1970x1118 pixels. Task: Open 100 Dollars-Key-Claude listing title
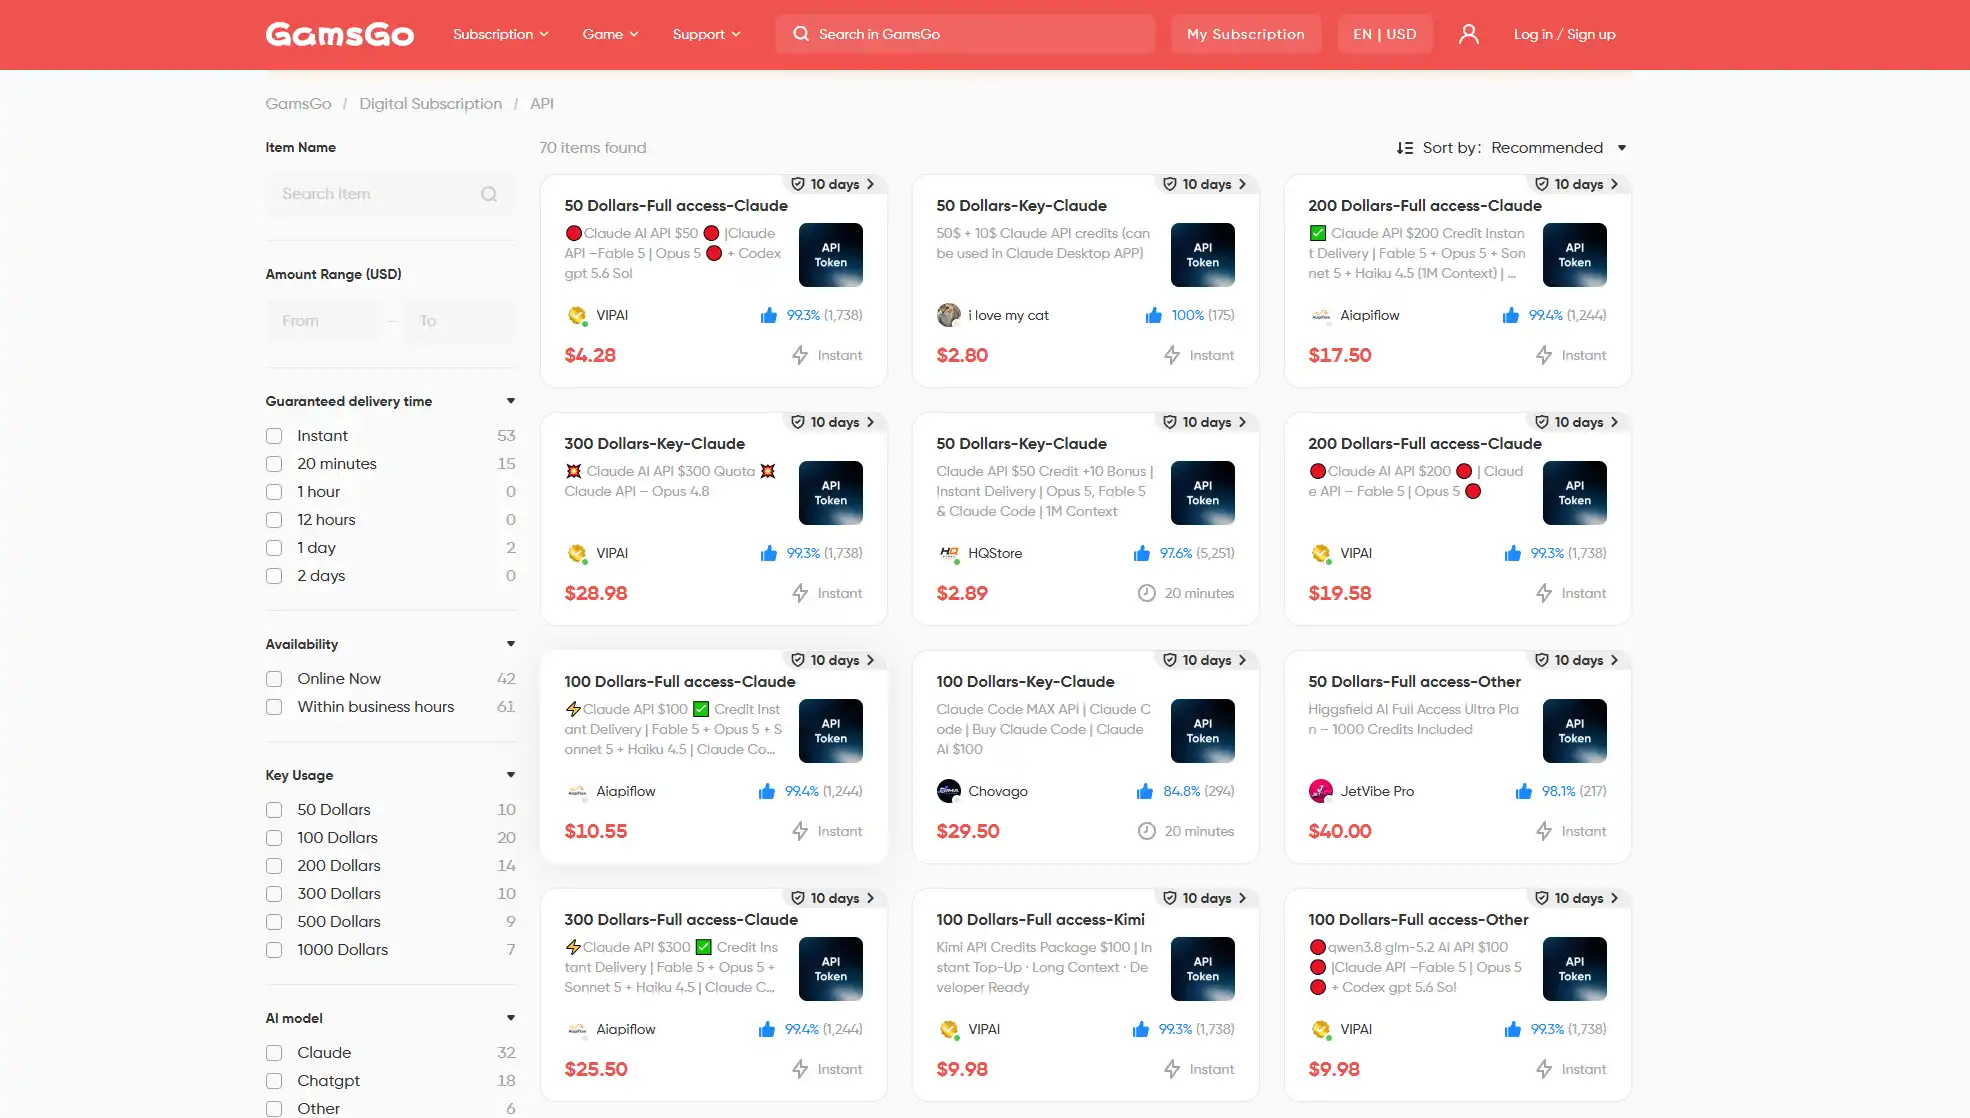tap(1025, 682)
